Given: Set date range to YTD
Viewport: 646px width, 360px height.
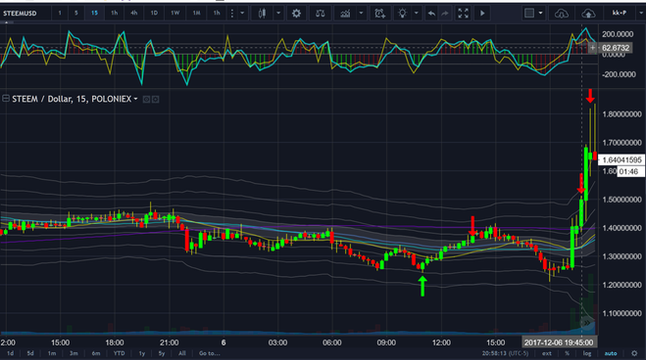Looking at the screenshot, I should pos(119,353).
